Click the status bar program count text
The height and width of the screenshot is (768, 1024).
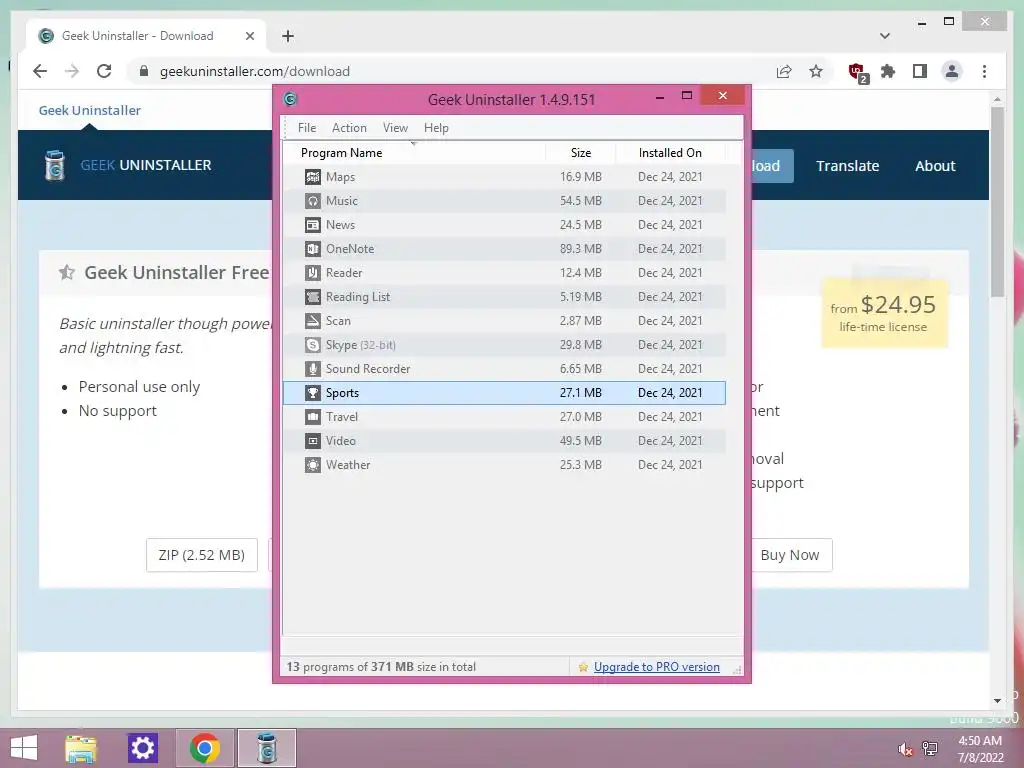coord(381,667)
